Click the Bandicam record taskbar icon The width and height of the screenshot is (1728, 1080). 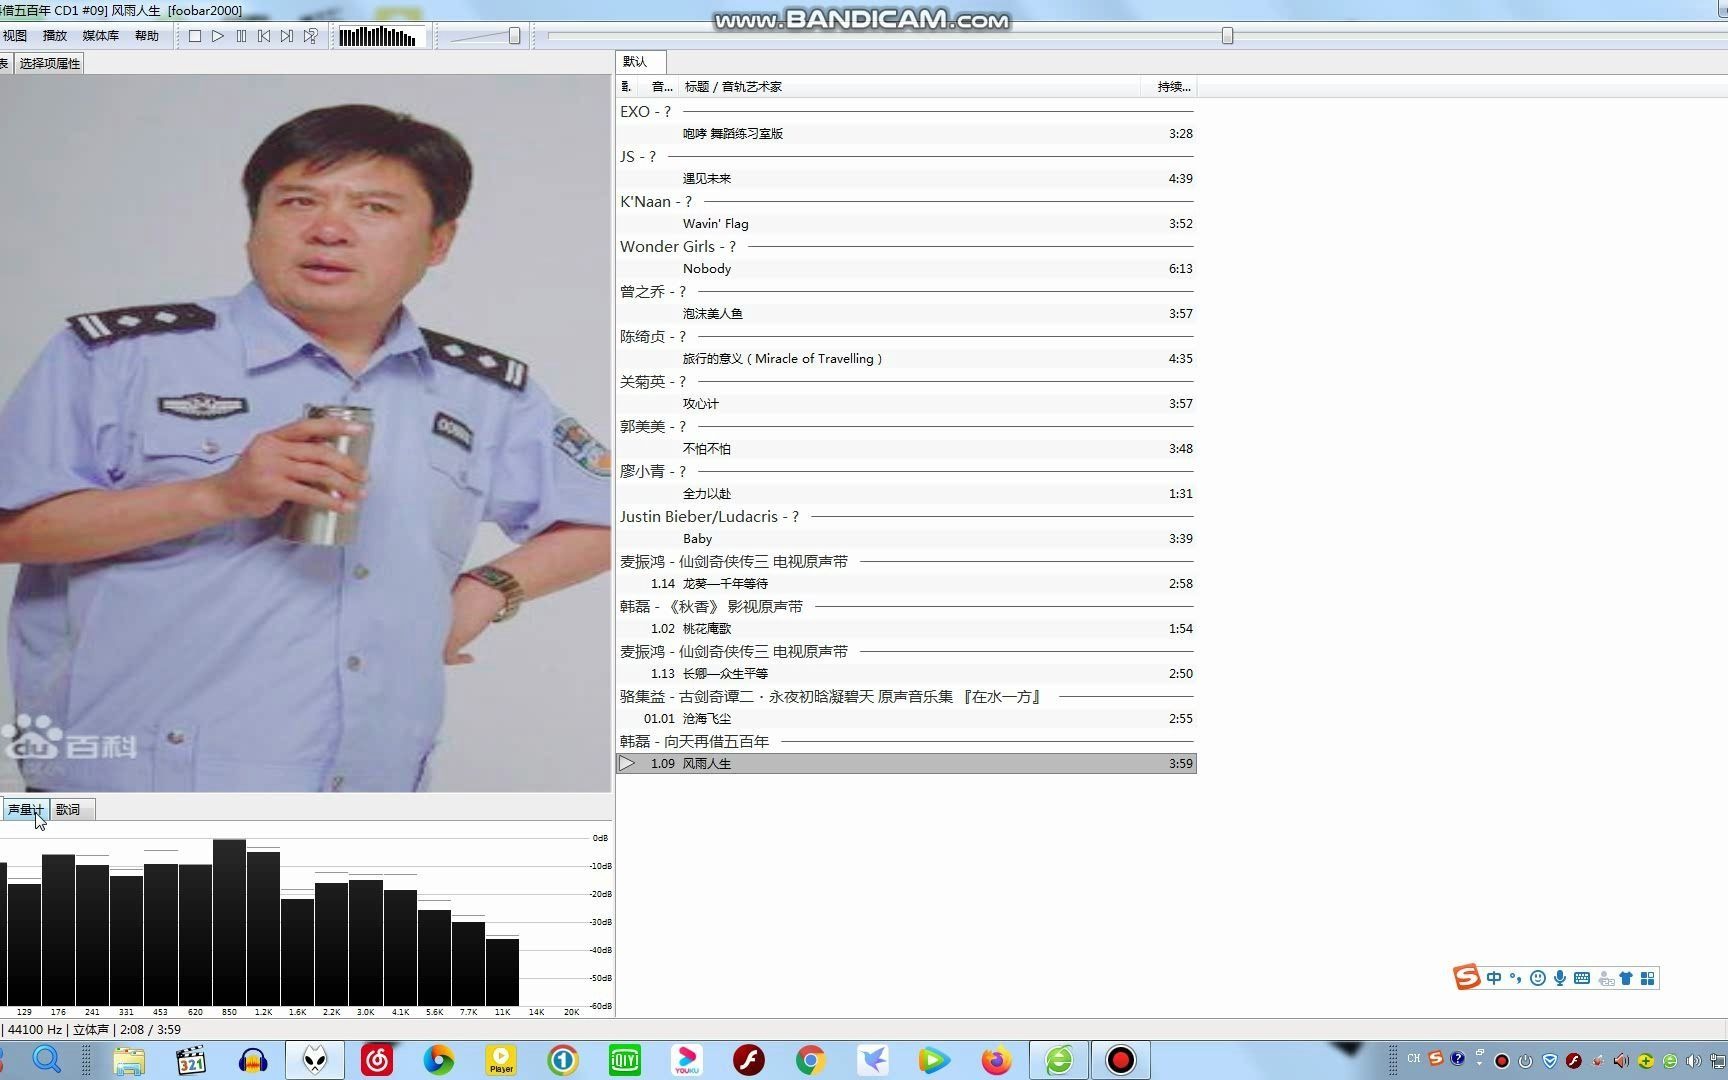coord(1120,1060)
